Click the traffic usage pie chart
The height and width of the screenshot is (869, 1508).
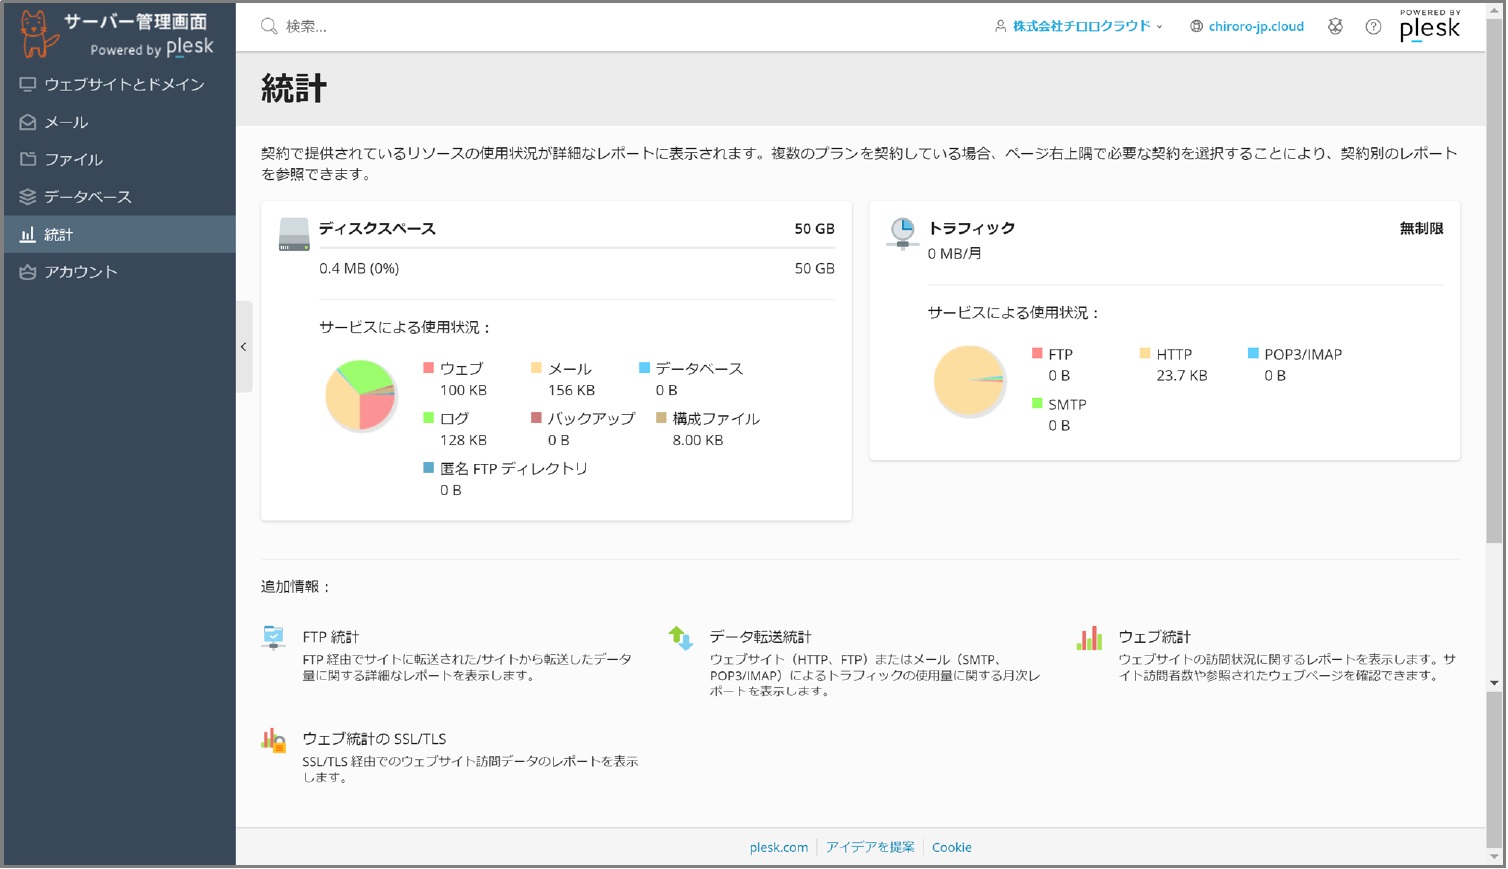pyautogui.click(x=969, y=381)
